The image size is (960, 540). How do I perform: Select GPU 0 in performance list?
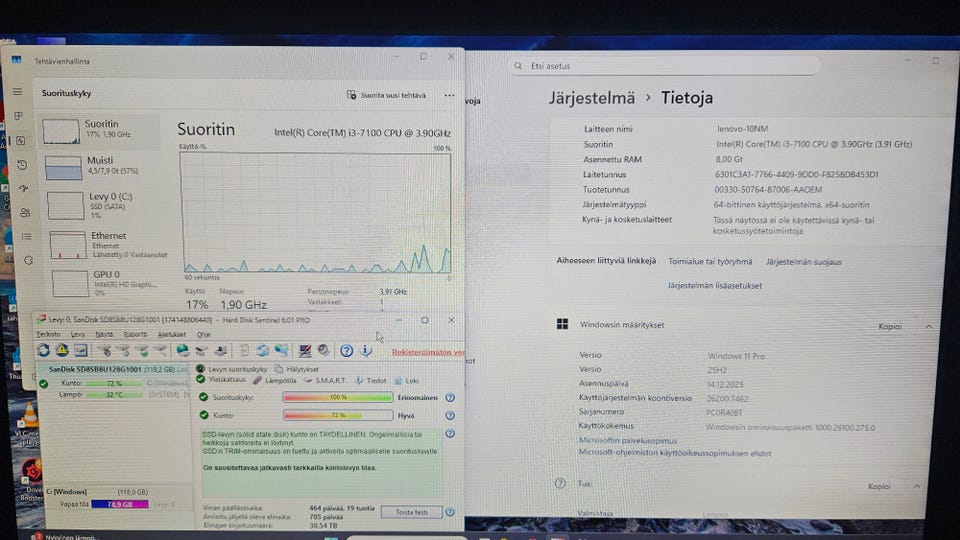[104, 283]
